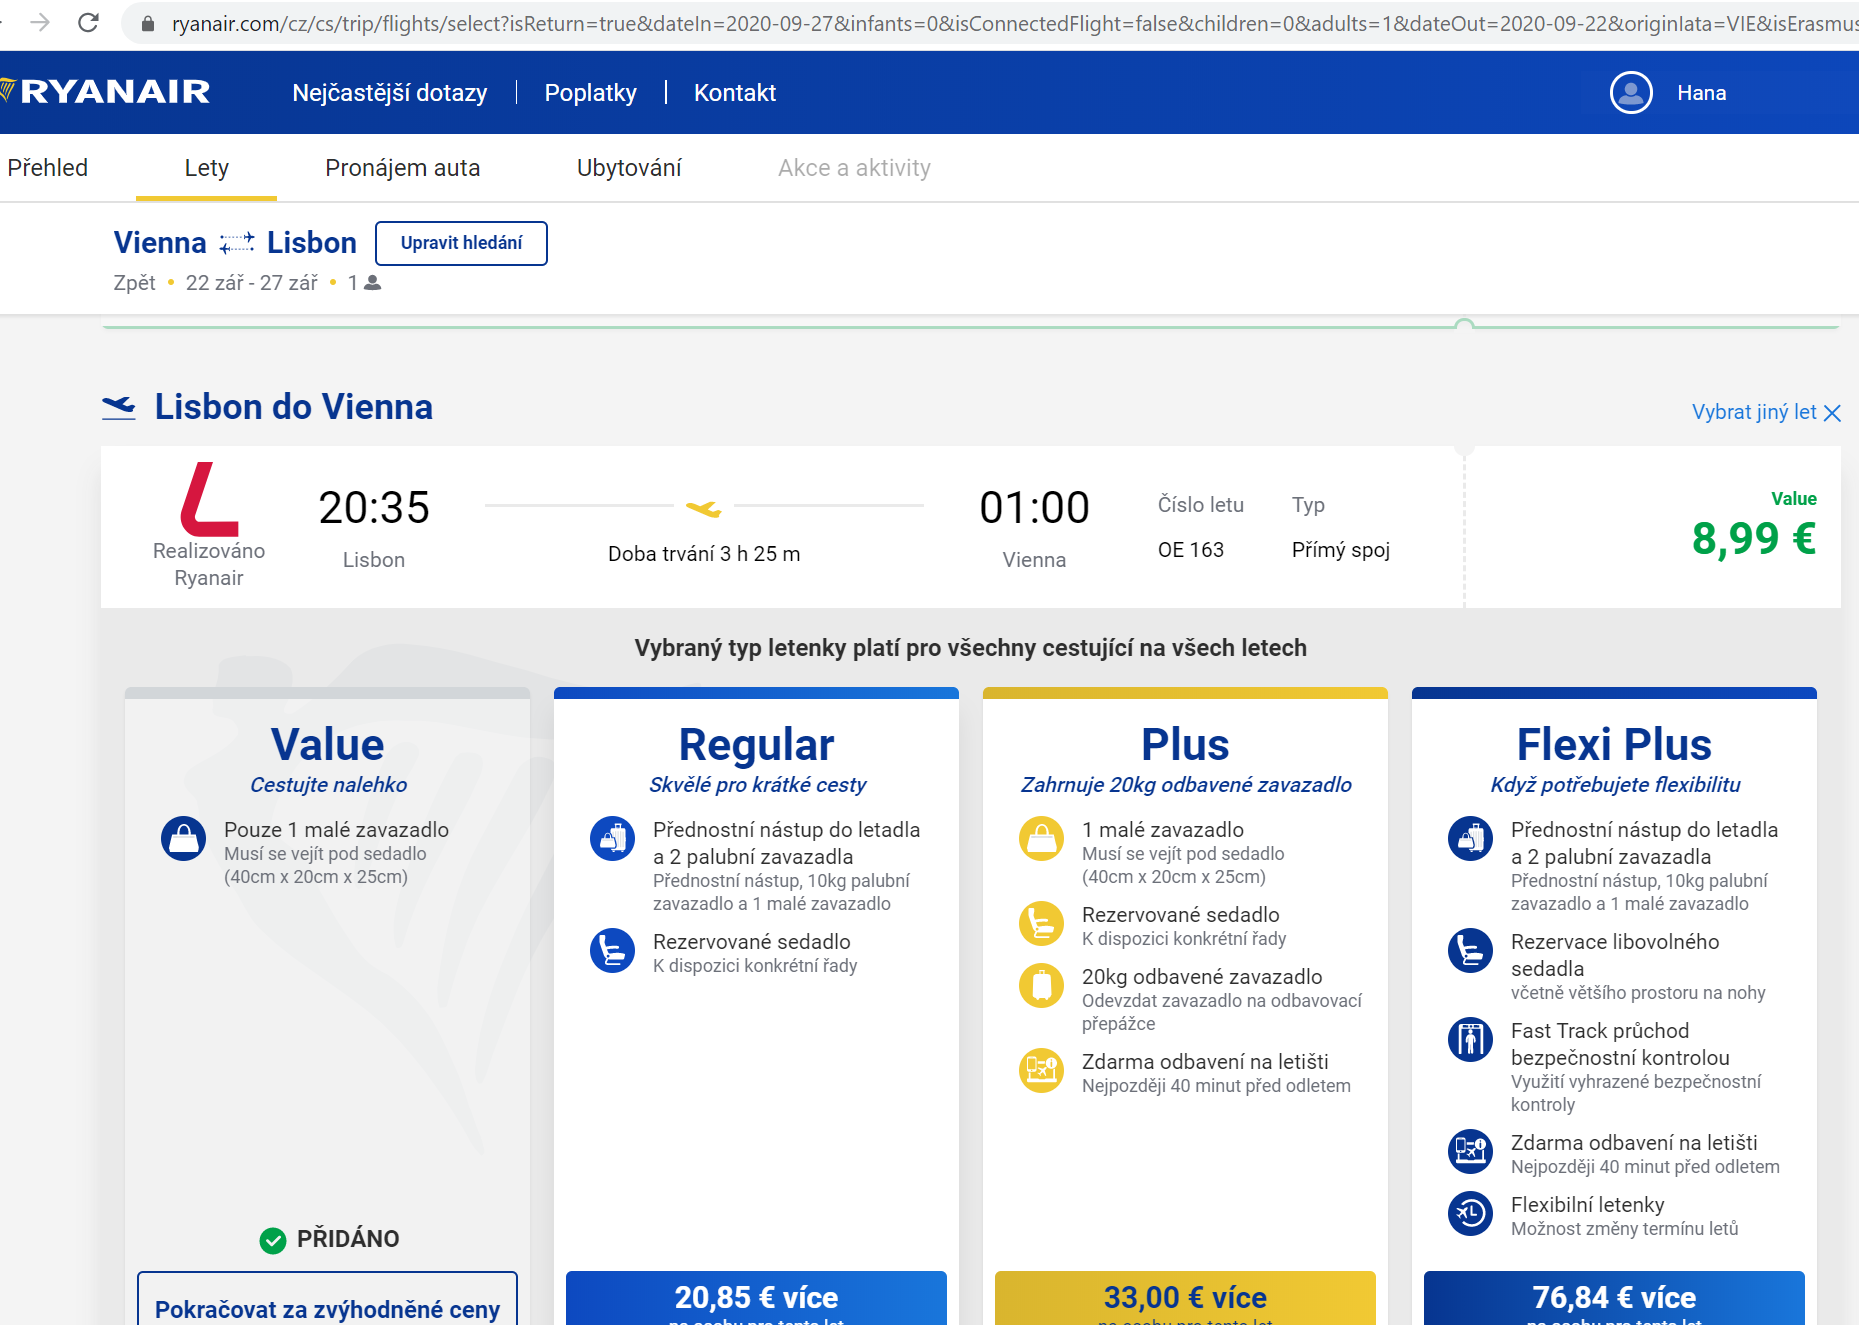Image resolution: width=1859 pixels, height=1325 pixels.
Task: Click the X icon beside Vybrat jiný let
Action: coord(1832,413)
